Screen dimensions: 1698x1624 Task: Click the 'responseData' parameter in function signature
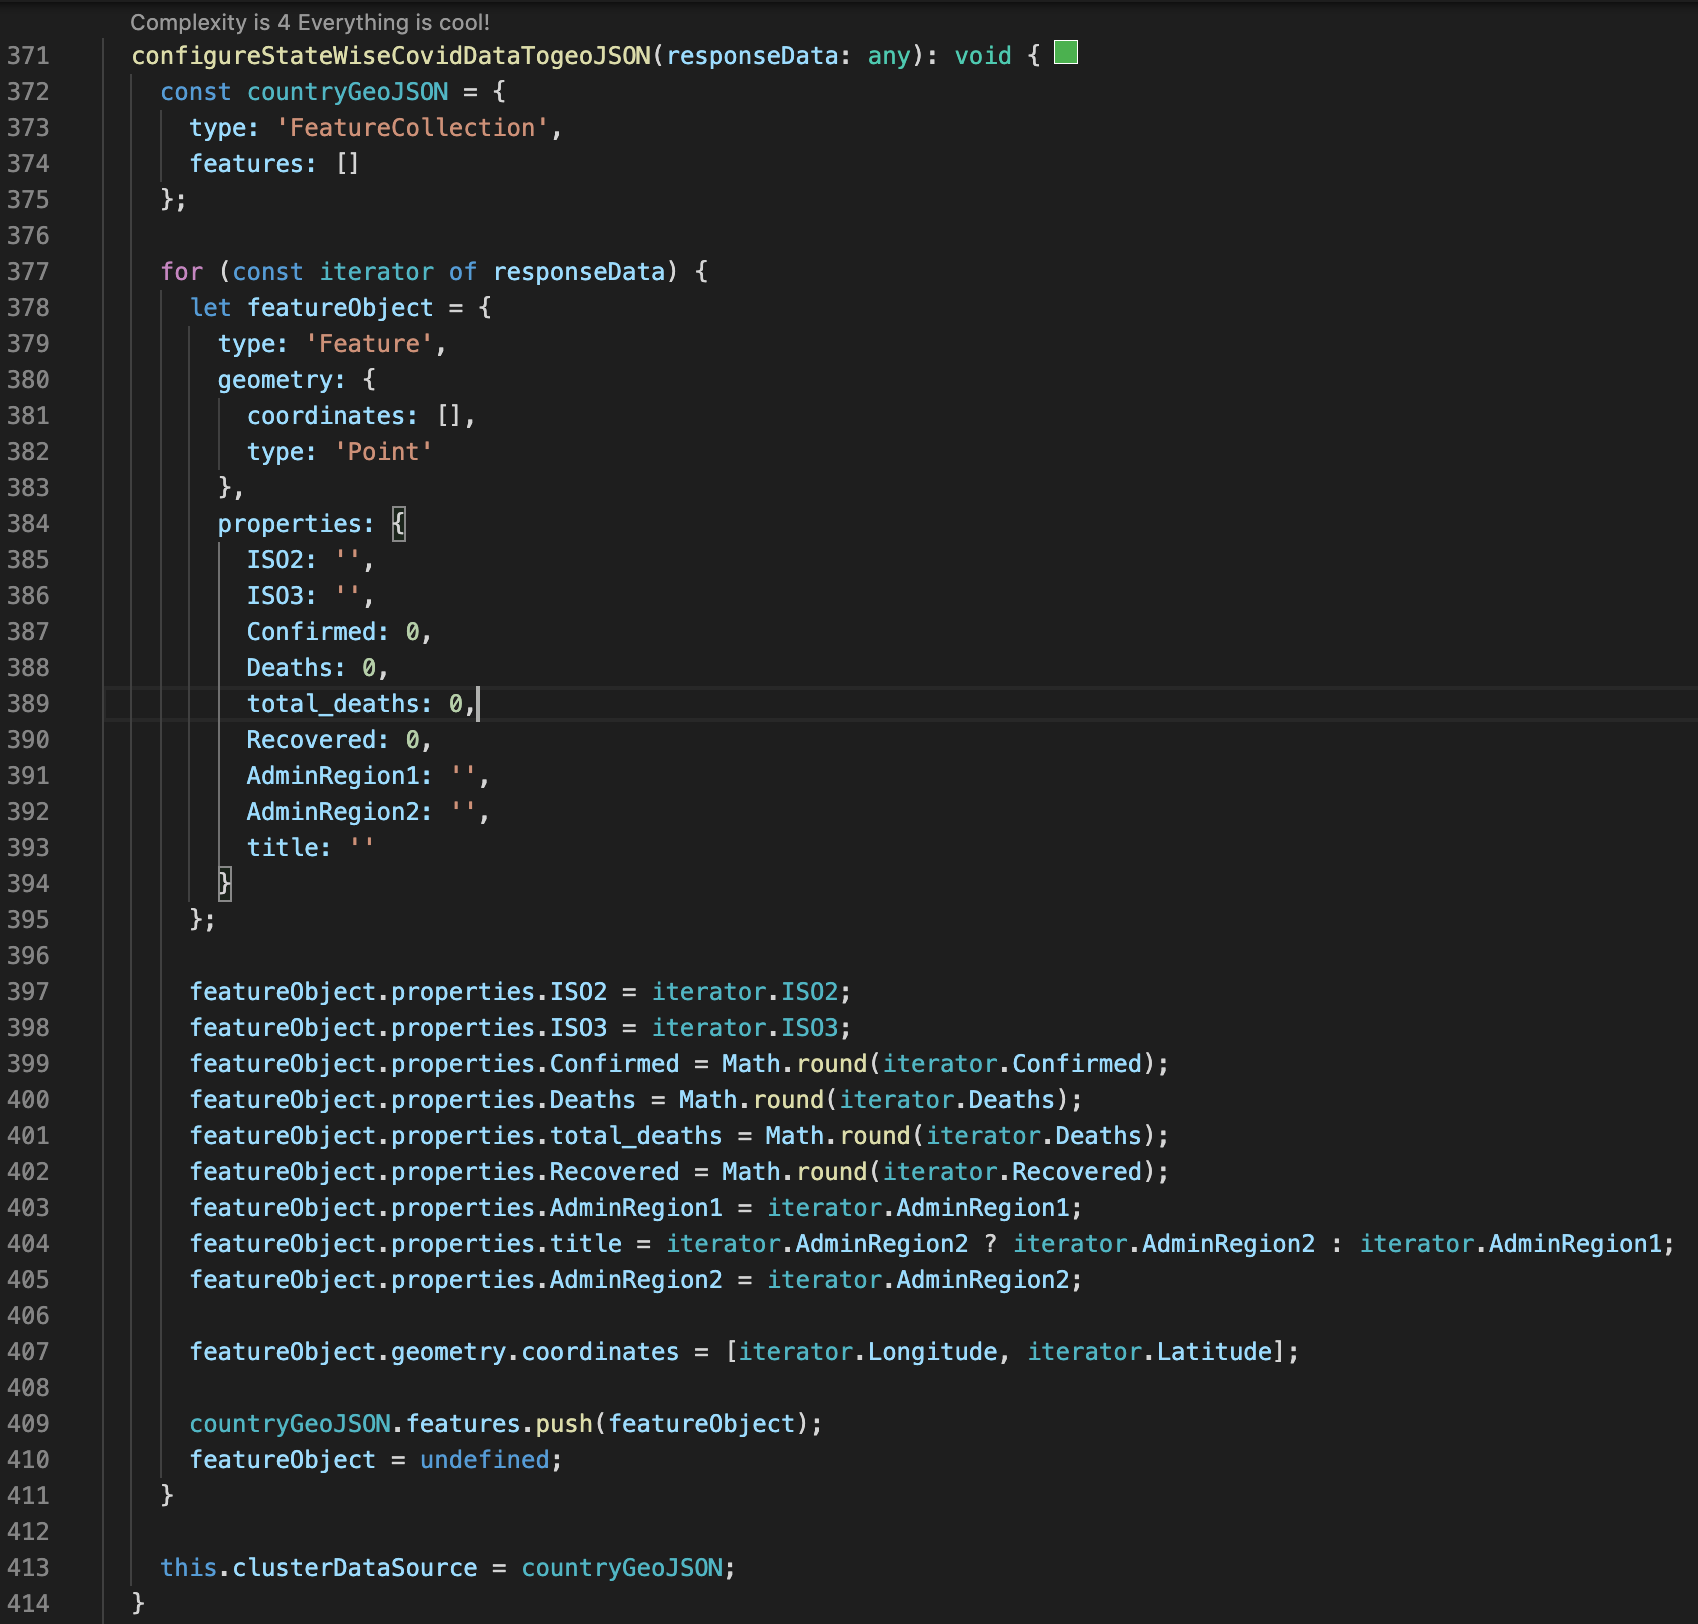[752, 56]
